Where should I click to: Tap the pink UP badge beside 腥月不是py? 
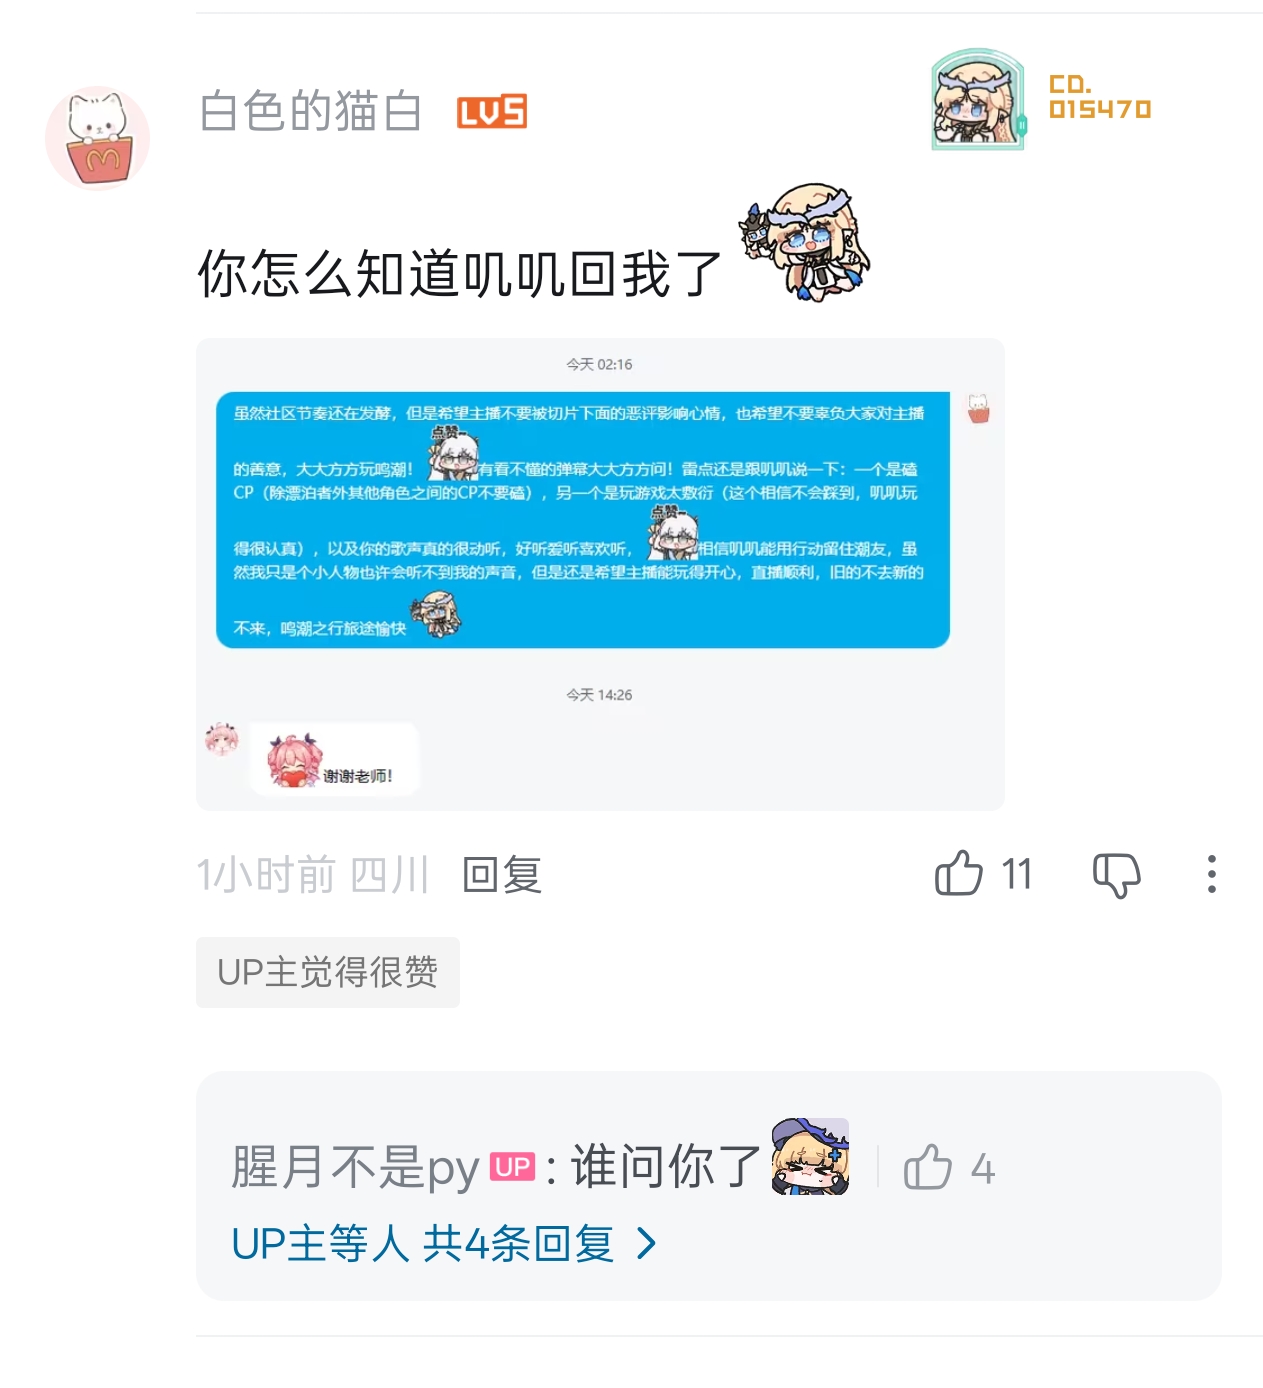pos(512,1166)
